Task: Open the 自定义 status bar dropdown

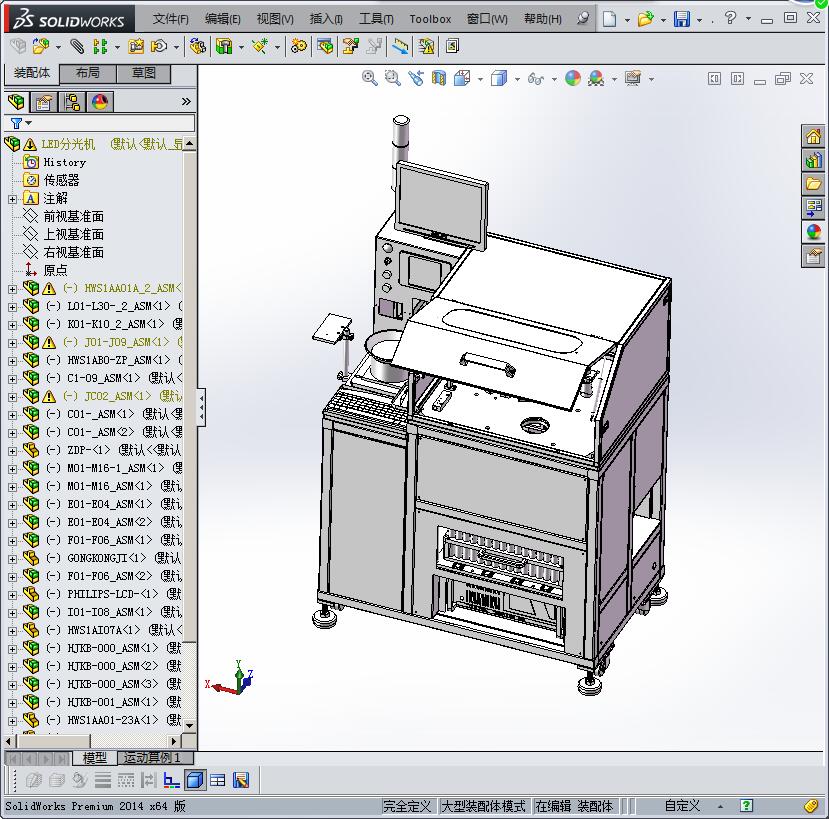Action: tap(720, 806)
